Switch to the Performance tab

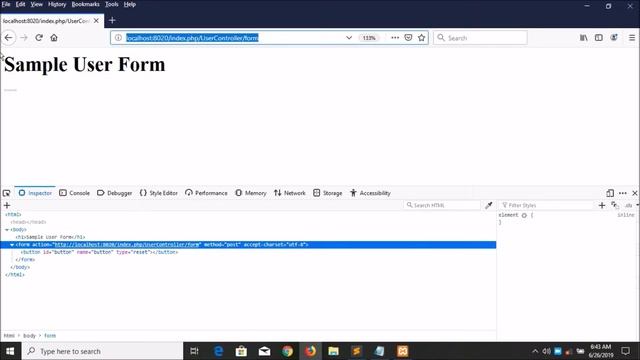[206, 193]
